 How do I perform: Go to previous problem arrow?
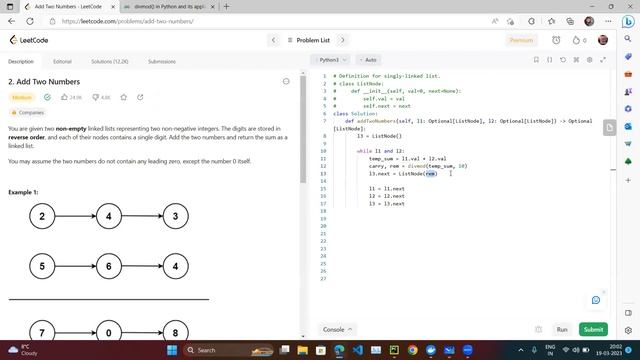click(x=273, y=40)
